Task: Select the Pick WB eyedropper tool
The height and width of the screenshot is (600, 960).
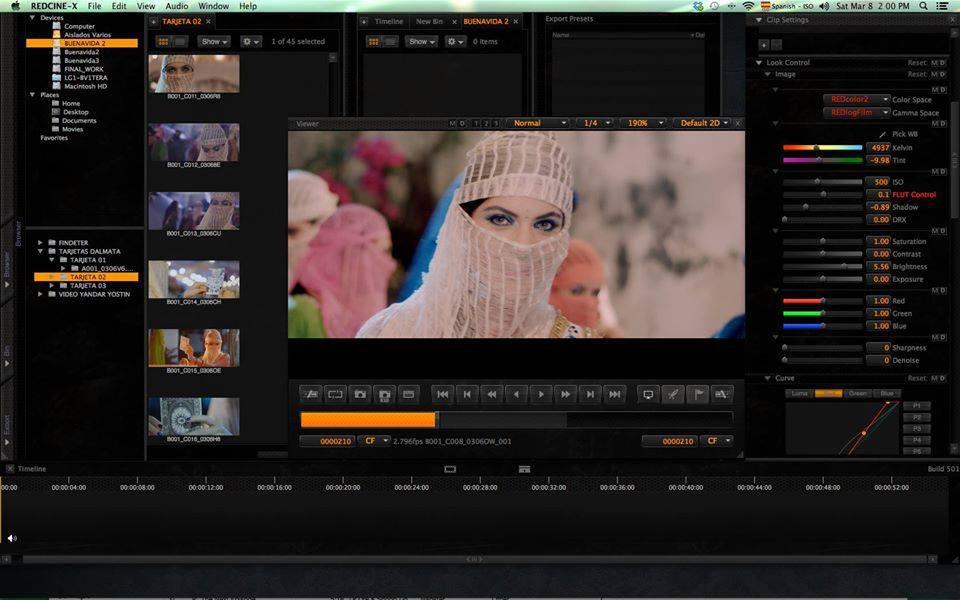Action: click(882, 133)
